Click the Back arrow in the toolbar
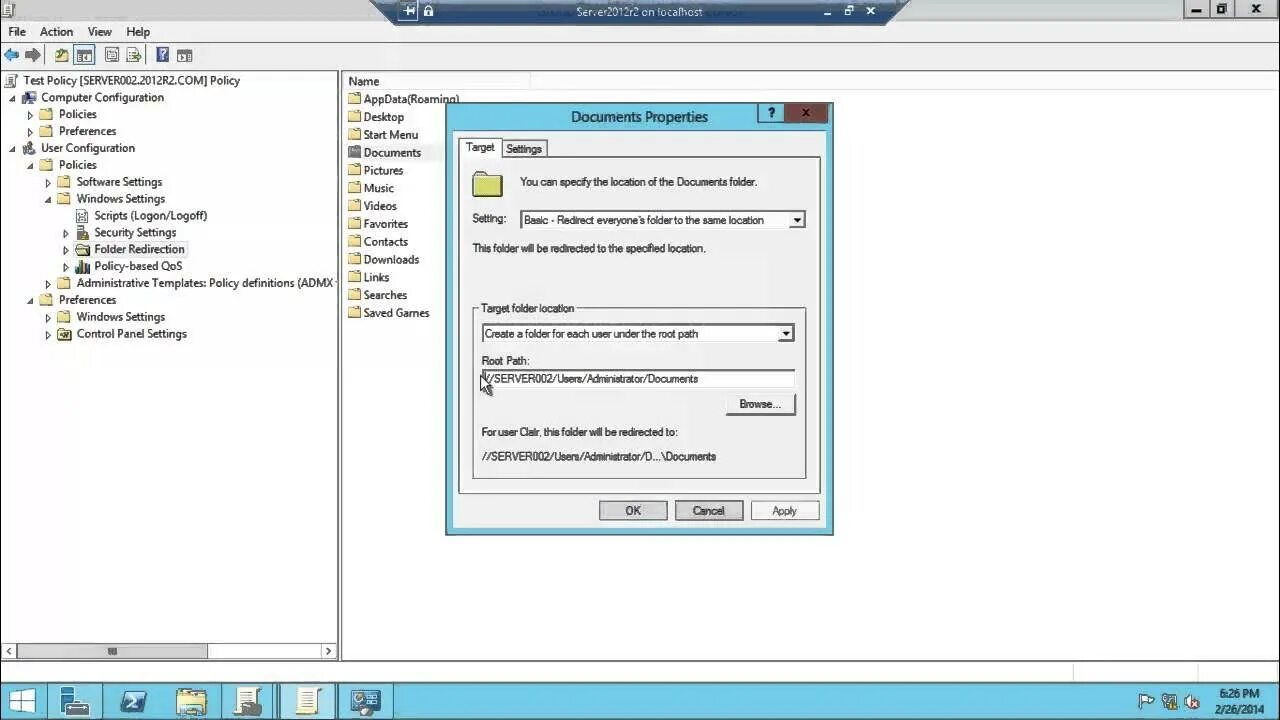Screen dimensions: 1280x720 (x=12, y=55)
